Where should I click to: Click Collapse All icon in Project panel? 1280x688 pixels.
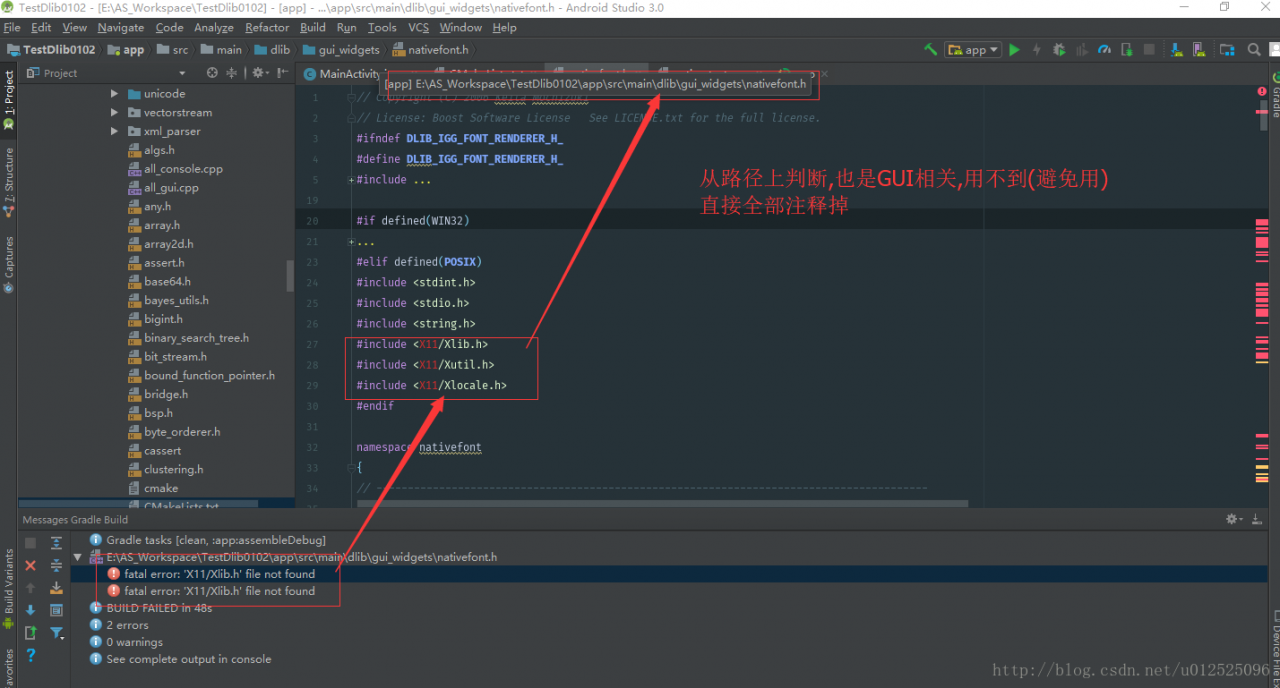pos(232,73)
